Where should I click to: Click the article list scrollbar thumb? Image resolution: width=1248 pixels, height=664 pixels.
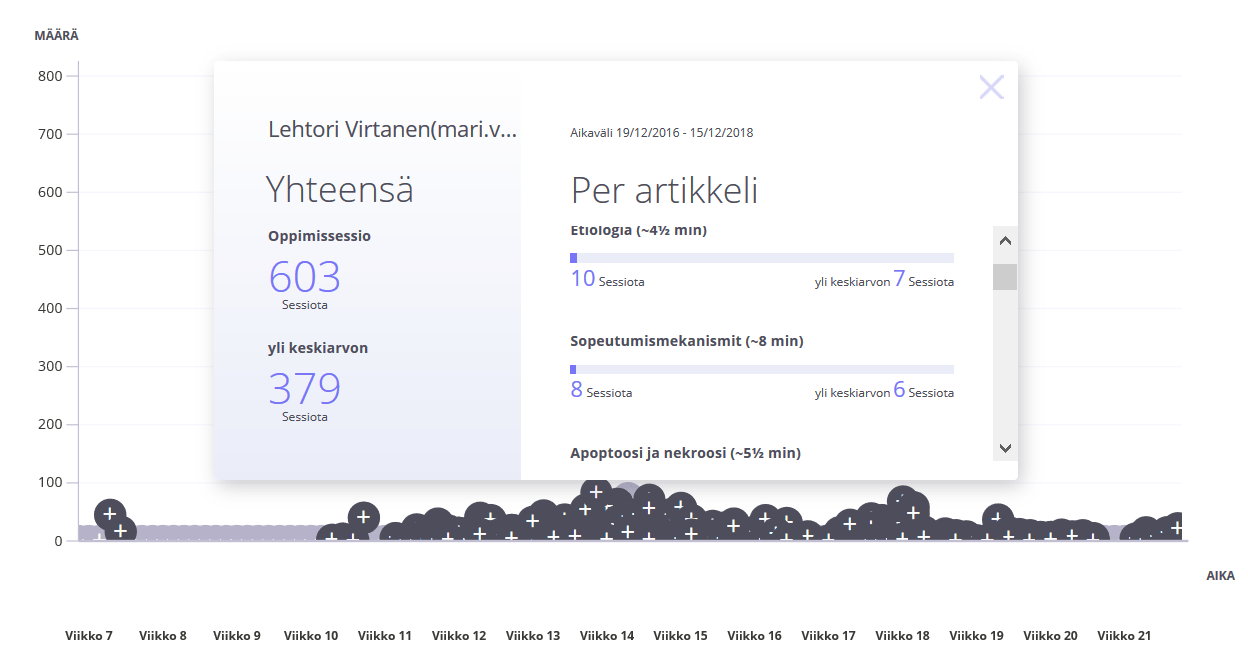point(1005,277)
